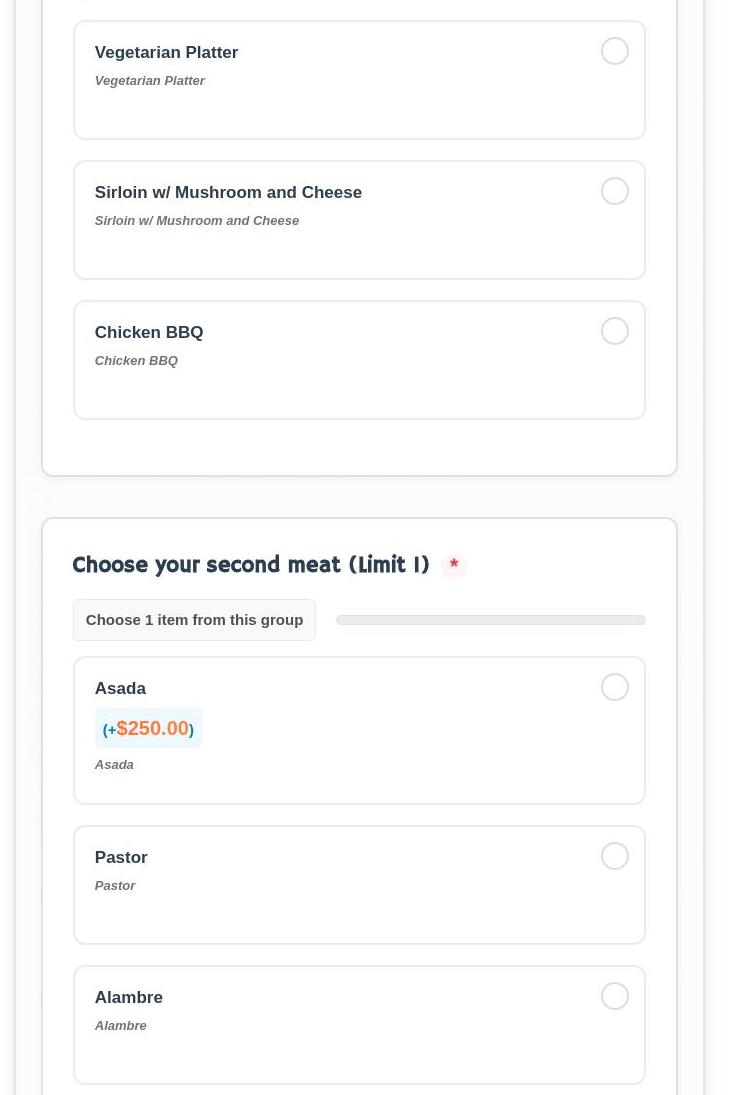Screen dimensions: 730x1095
Task: Select the Pastor radio button
Action: click(x=615, y=856)
